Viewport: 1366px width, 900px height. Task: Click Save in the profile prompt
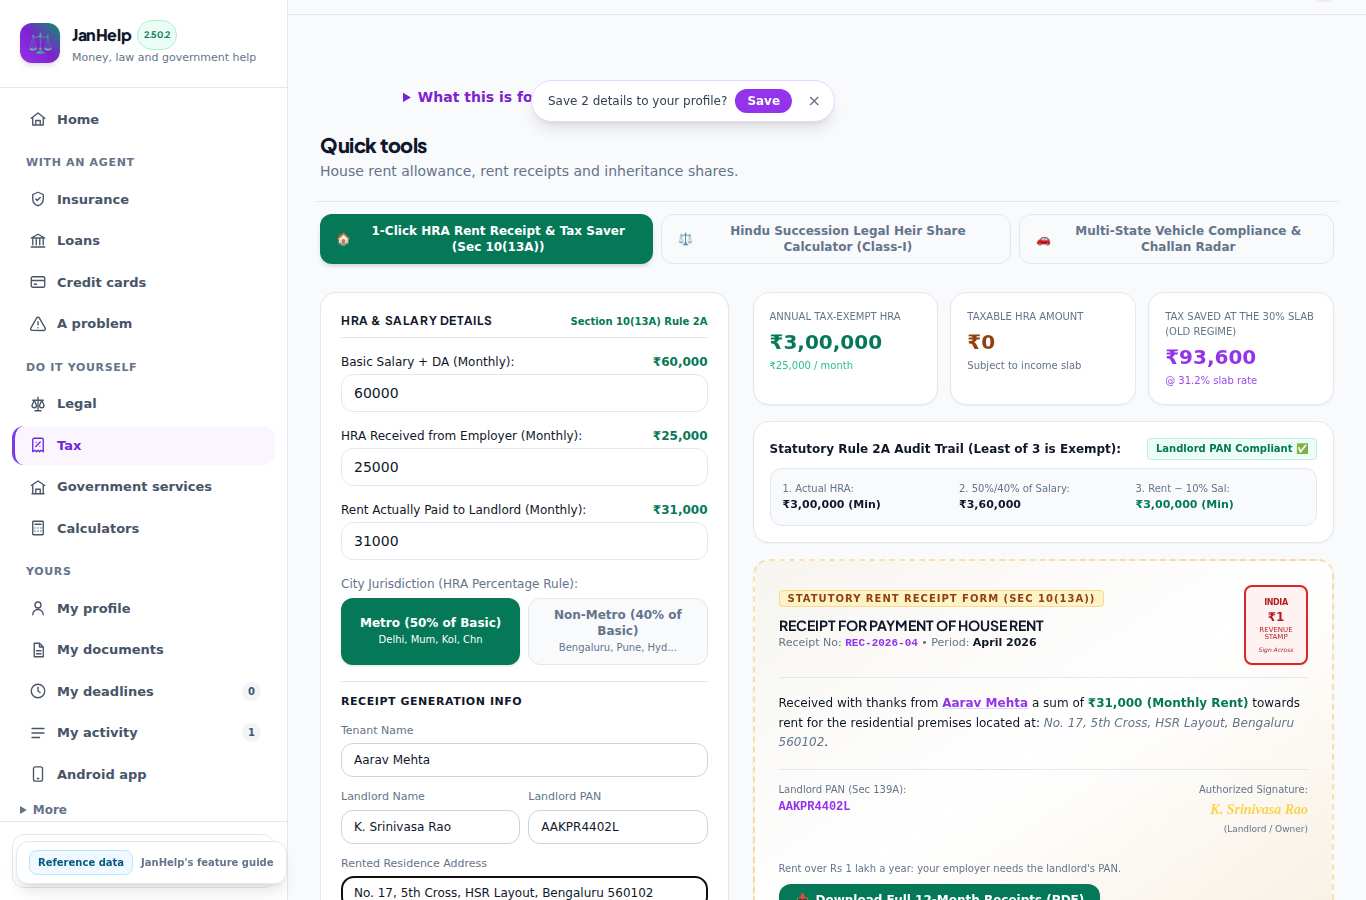pyautogui.click(x=763, y=101)
